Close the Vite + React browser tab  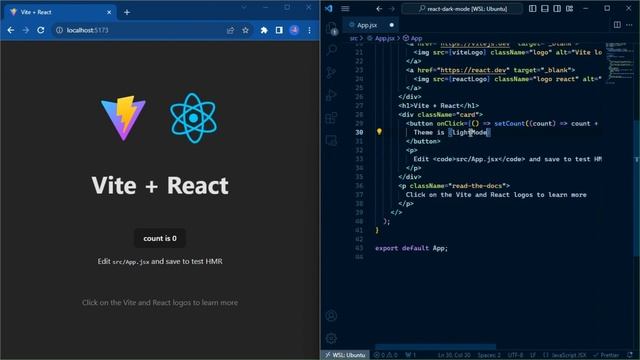pyautogui.click(x=109, y=12)
